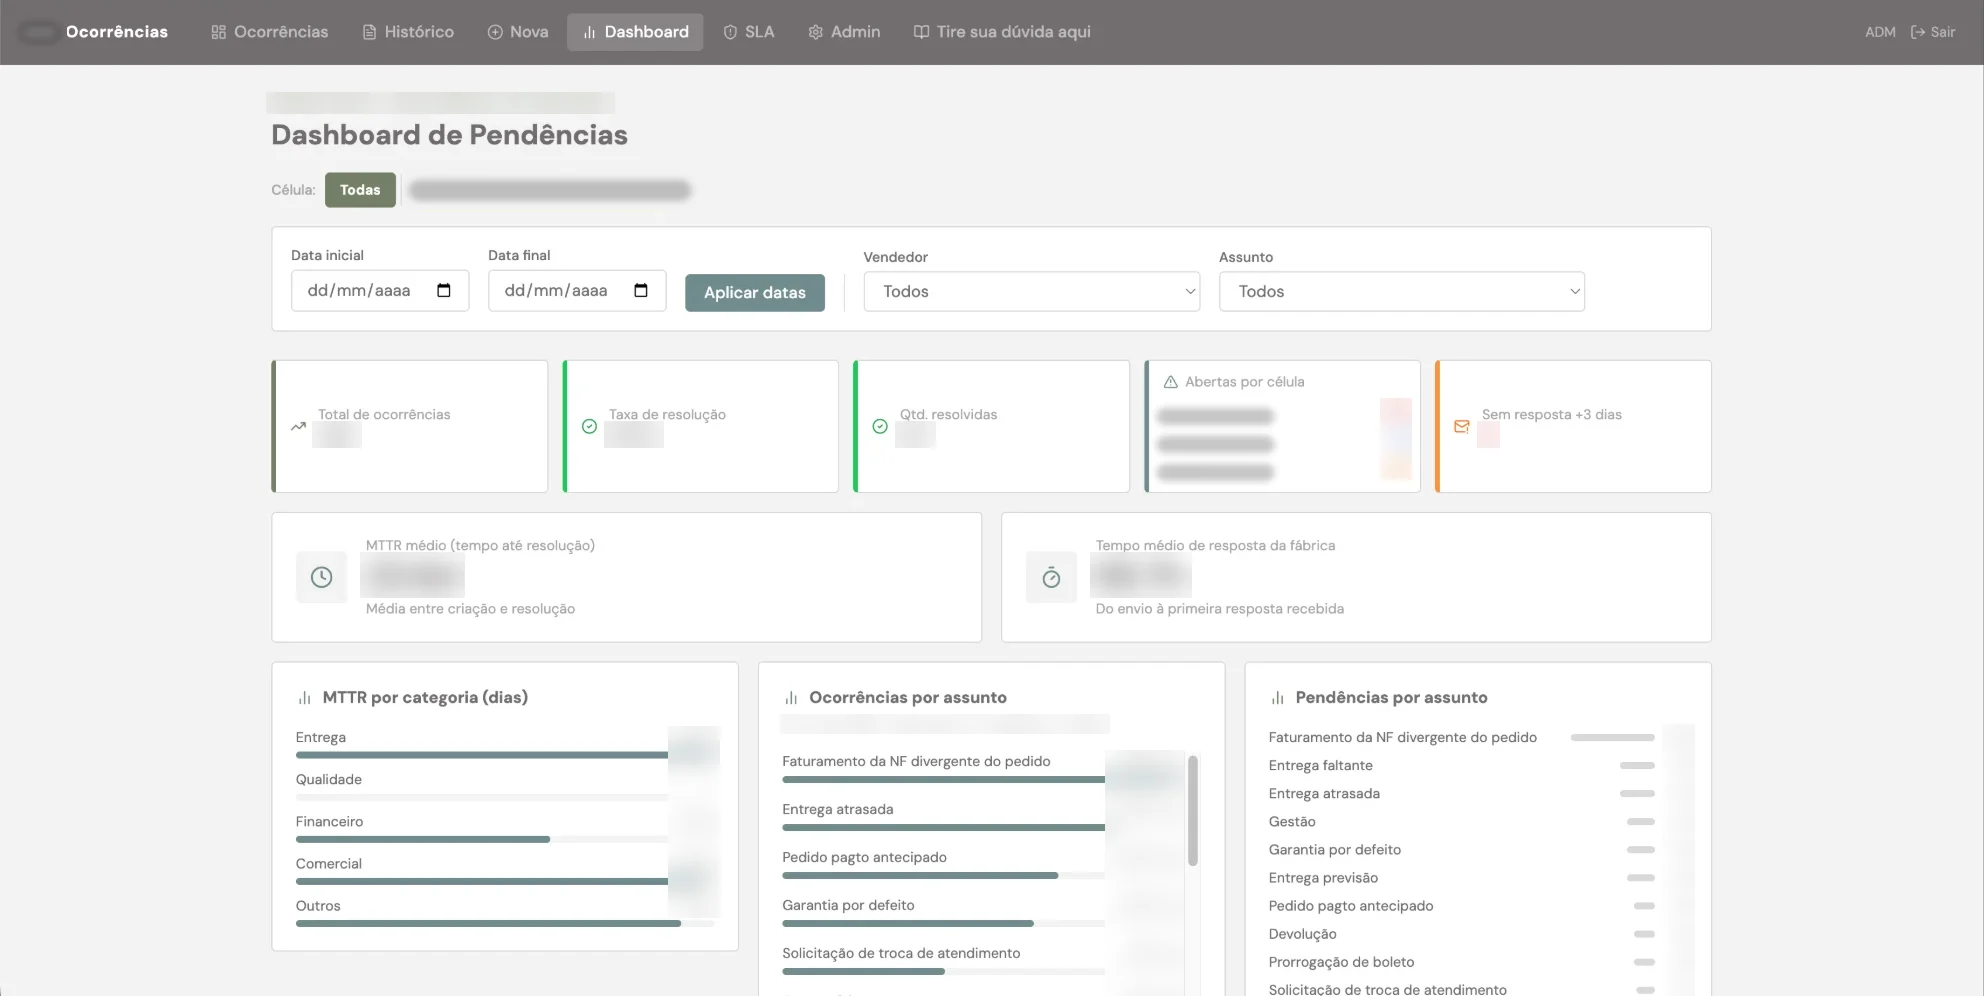Expand the Assunto dropdown
This screenshot has height=996, width=1984.
1402,292
